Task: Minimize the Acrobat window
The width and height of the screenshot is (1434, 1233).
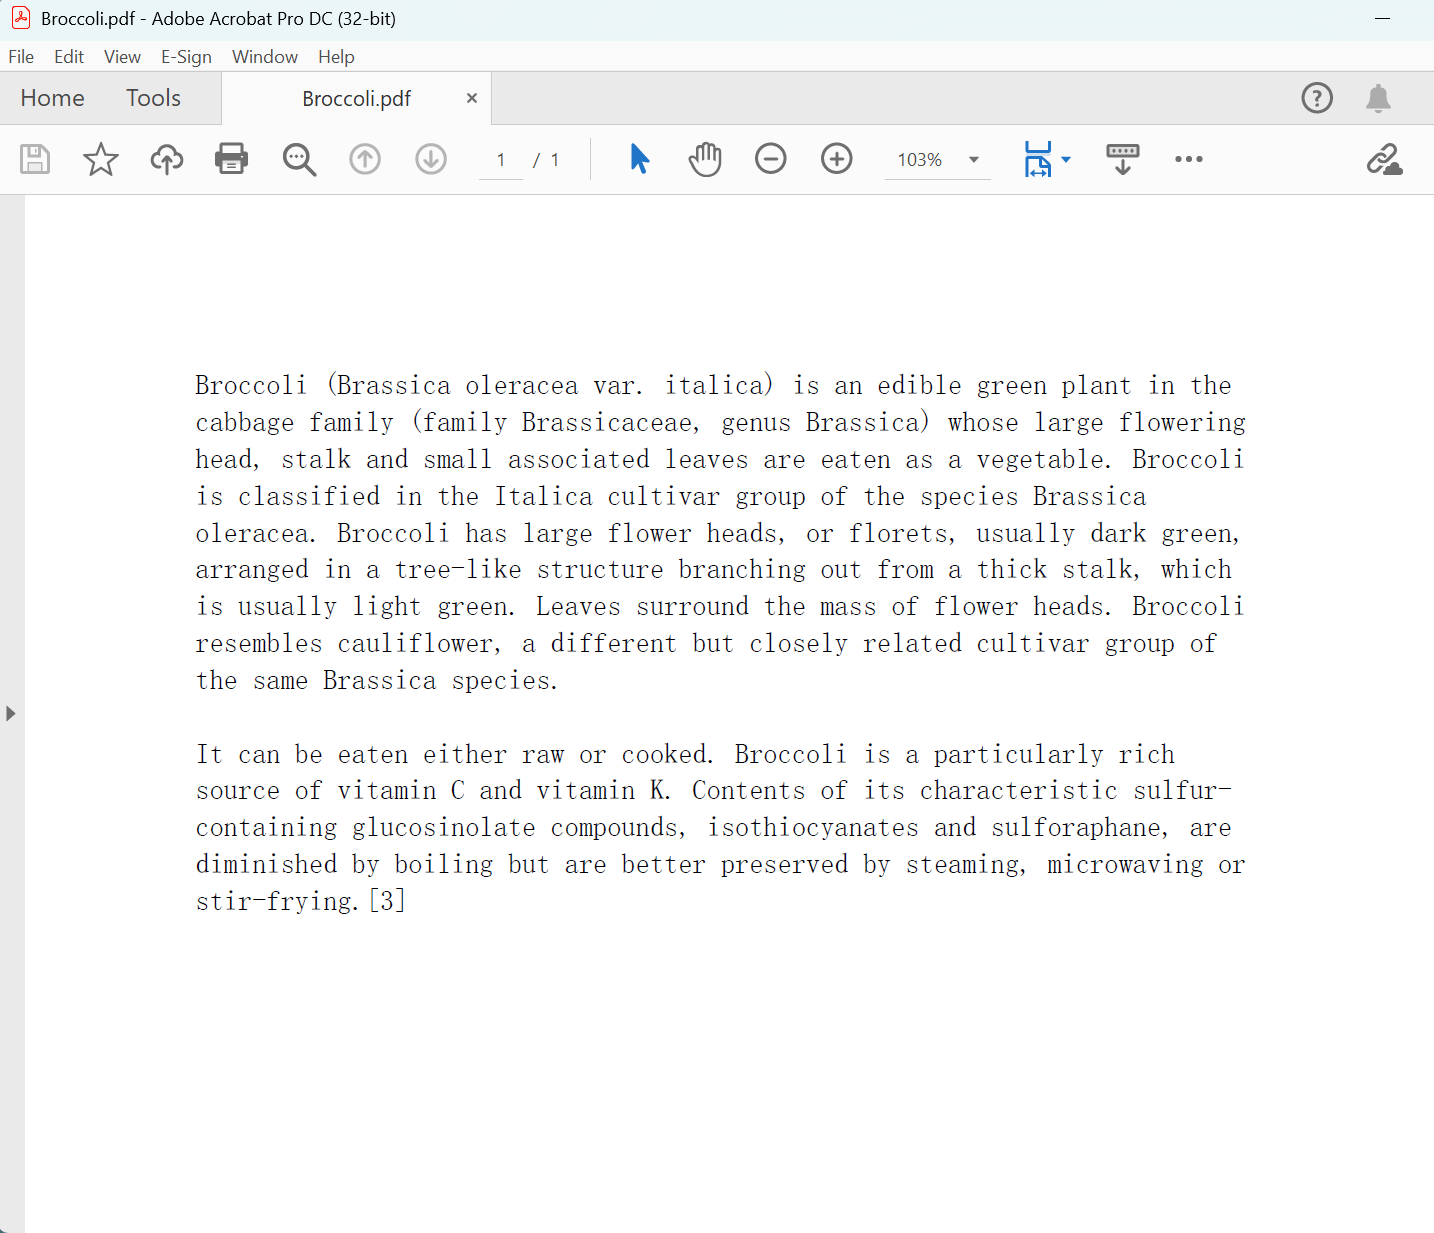Action: pyautogui.click(x=1383, y=18)
